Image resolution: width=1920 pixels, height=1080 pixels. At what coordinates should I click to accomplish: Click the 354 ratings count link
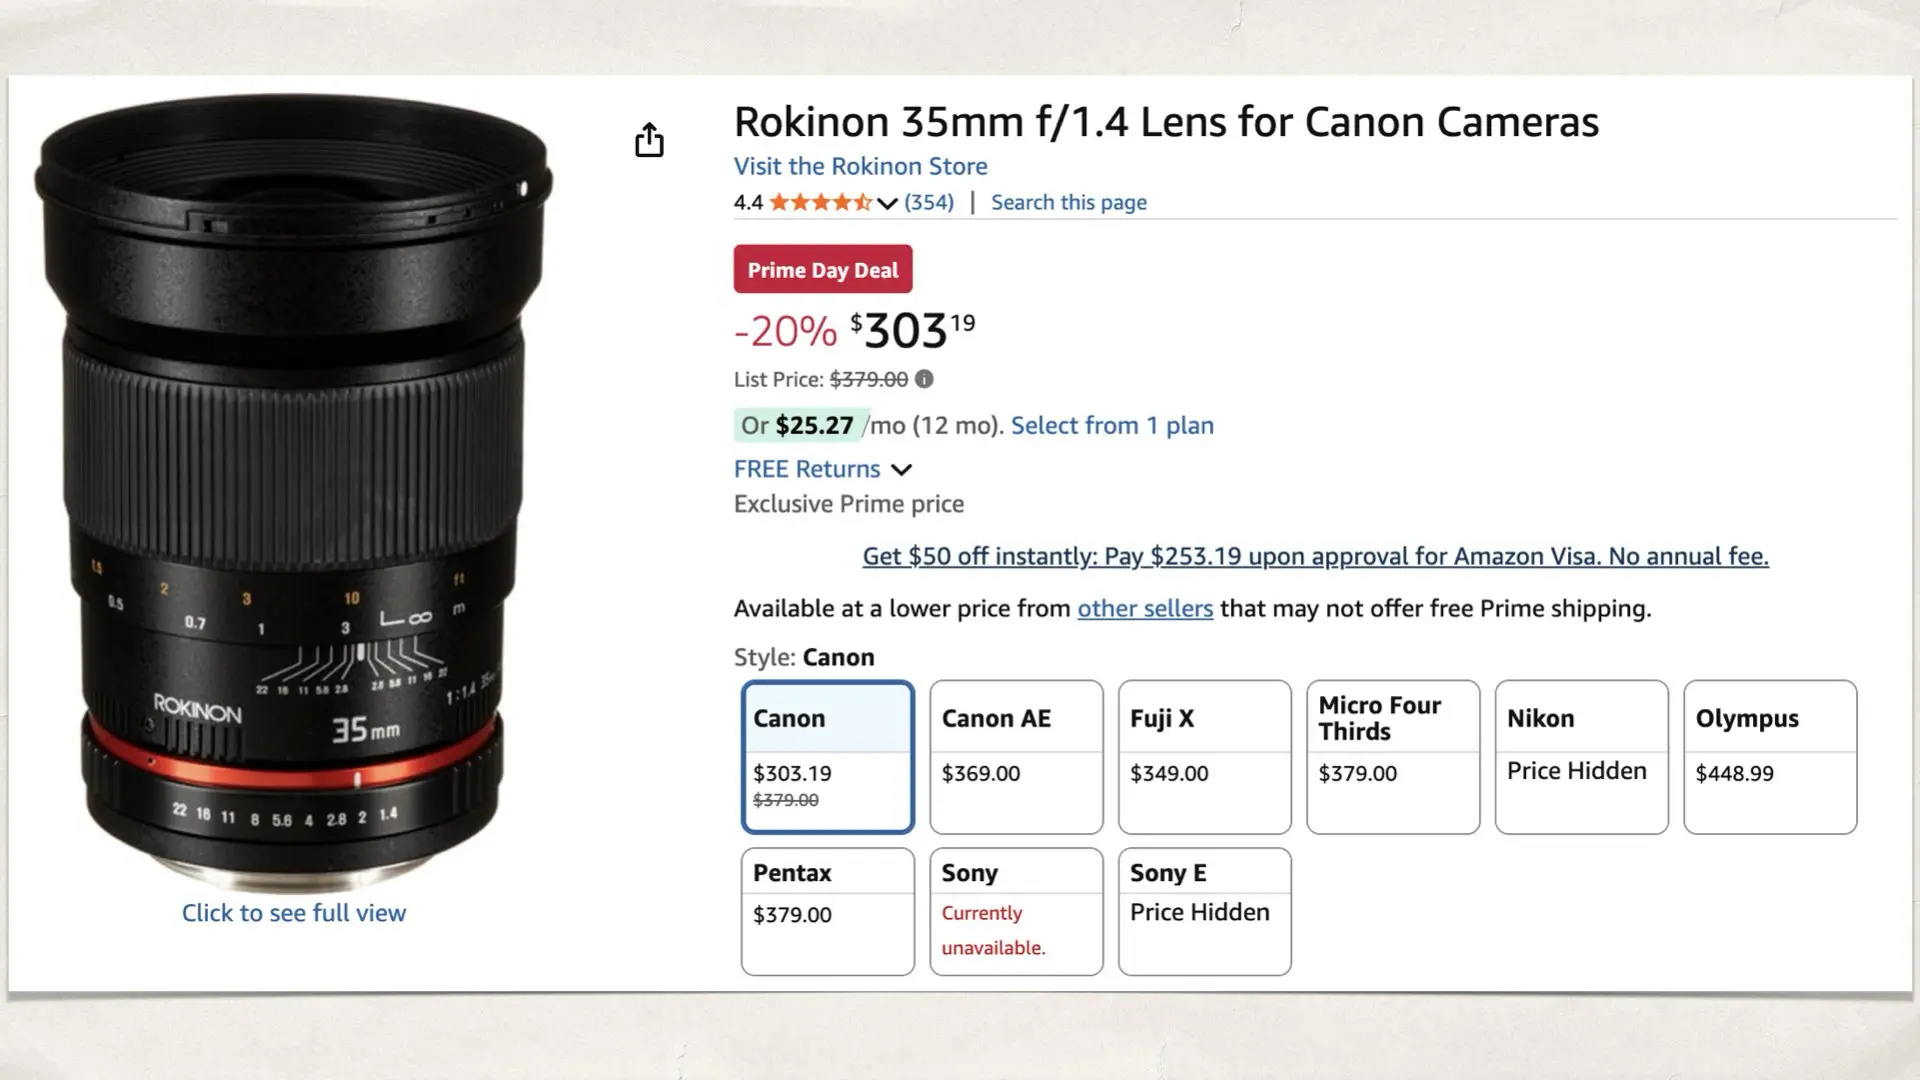929,202
